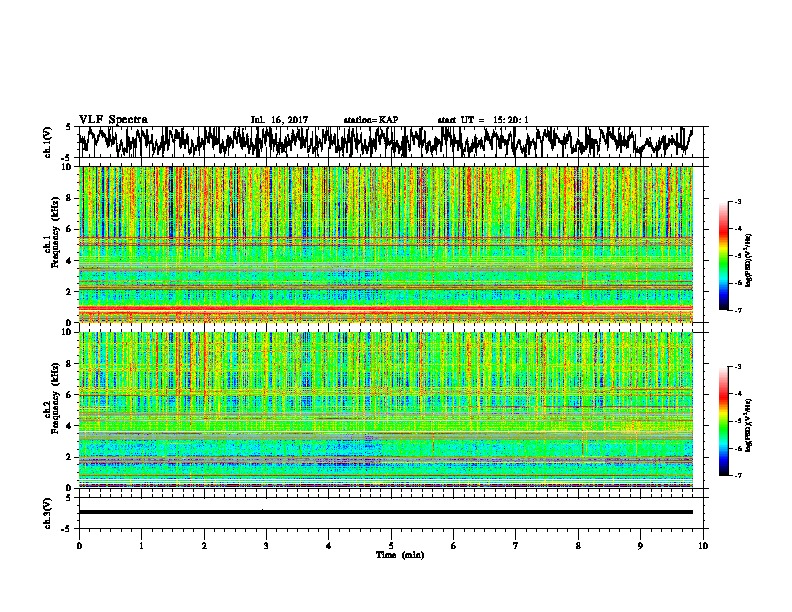Click the flat ch.3 voltage trace line
This screenshot has width=792, height=612.
tap(386, 512)
